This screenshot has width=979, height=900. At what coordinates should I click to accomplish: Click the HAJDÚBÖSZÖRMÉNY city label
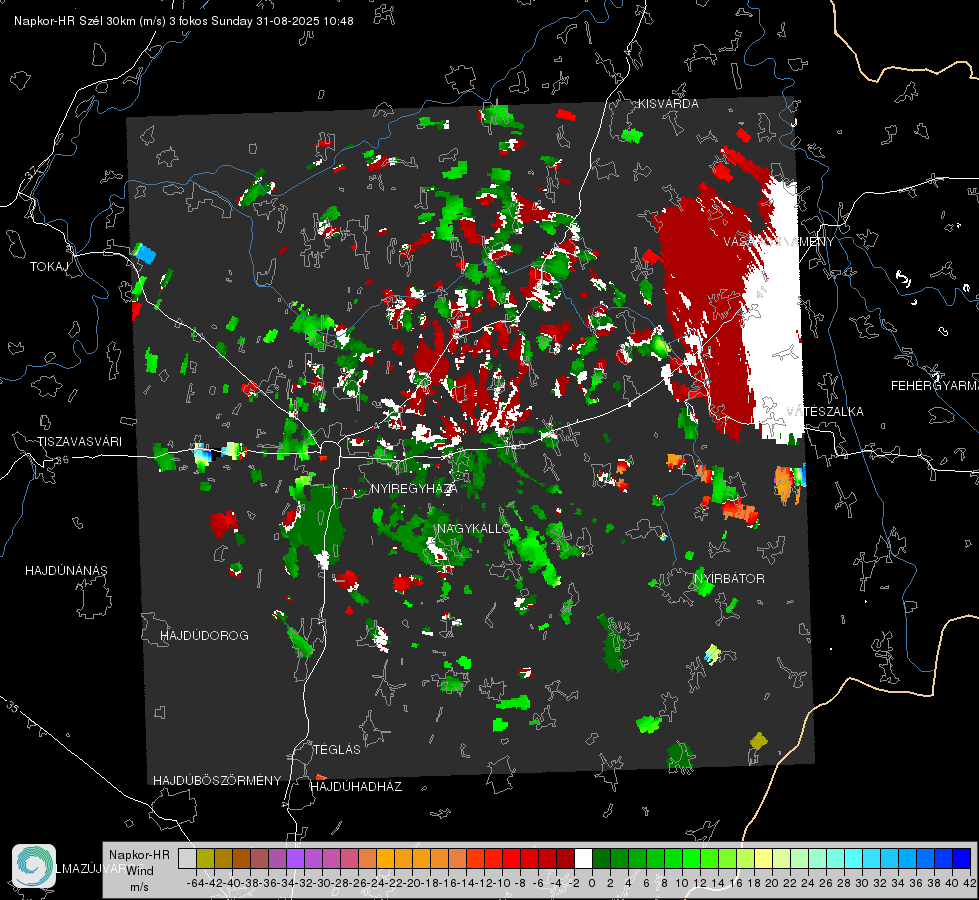coord(217,780)
